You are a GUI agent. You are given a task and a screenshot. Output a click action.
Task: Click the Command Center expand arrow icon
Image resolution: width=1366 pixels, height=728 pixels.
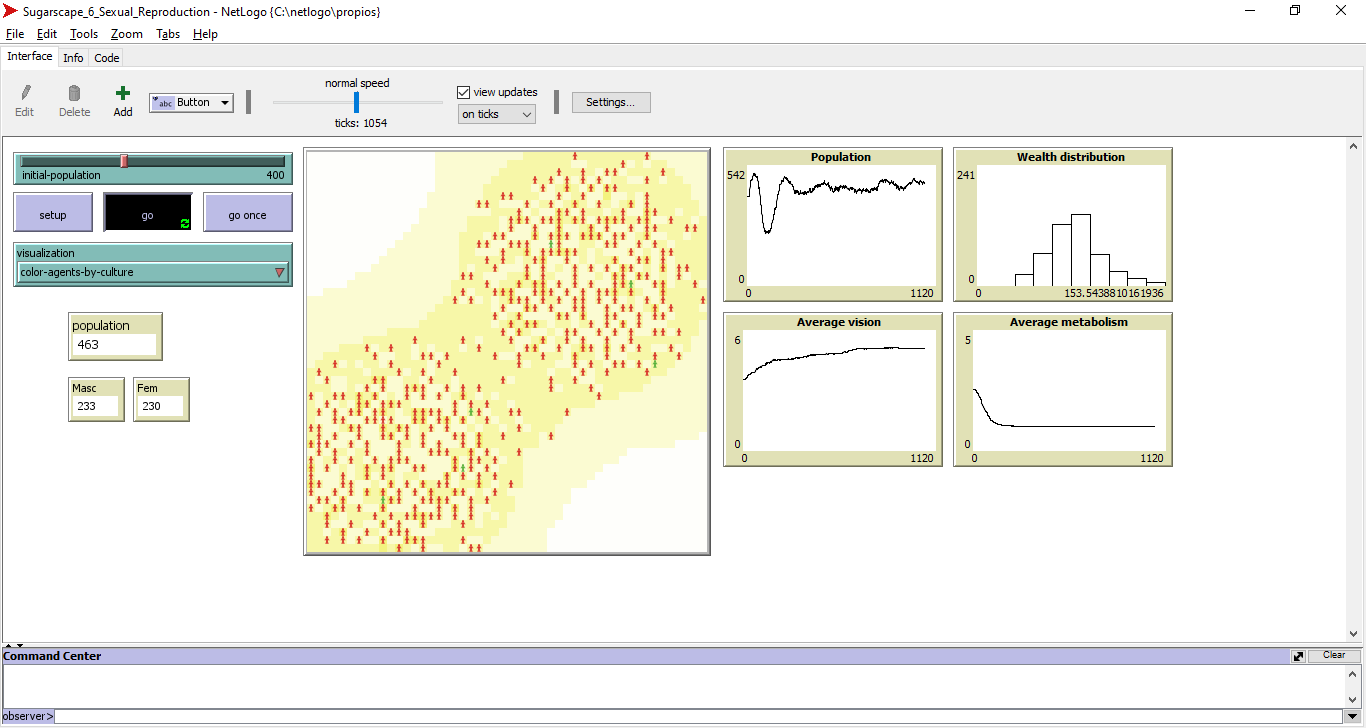pyautogui.click(x=1298, y=656)
